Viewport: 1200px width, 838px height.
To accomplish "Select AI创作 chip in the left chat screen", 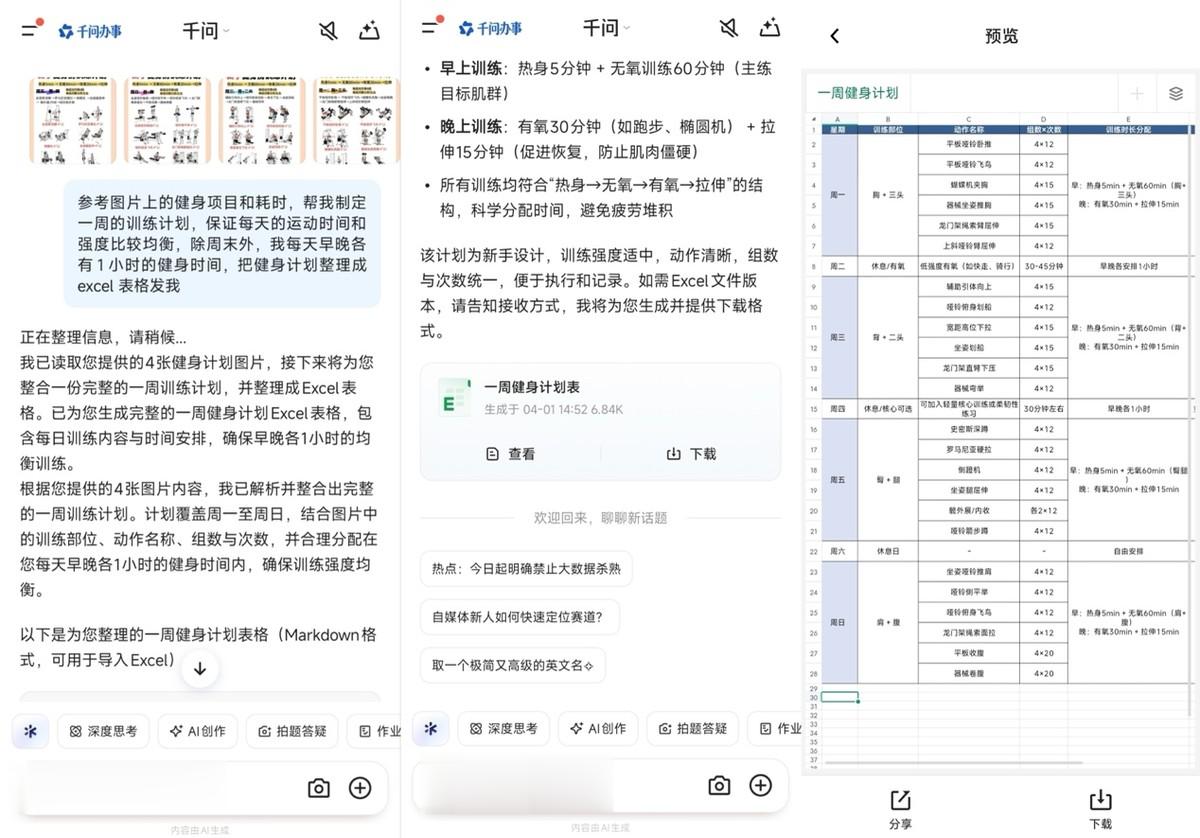I will coord(198,731).
